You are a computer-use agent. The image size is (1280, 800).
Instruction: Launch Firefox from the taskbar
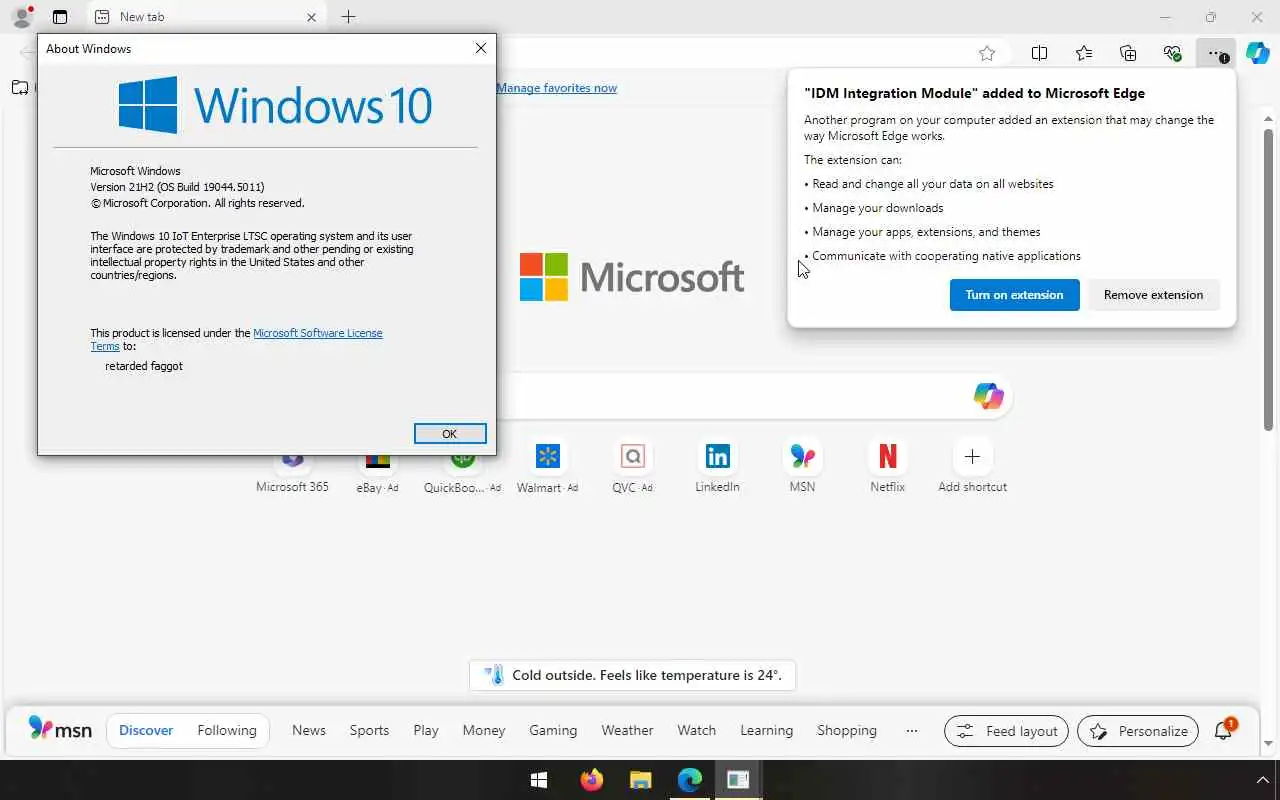(x=591, y=780)
